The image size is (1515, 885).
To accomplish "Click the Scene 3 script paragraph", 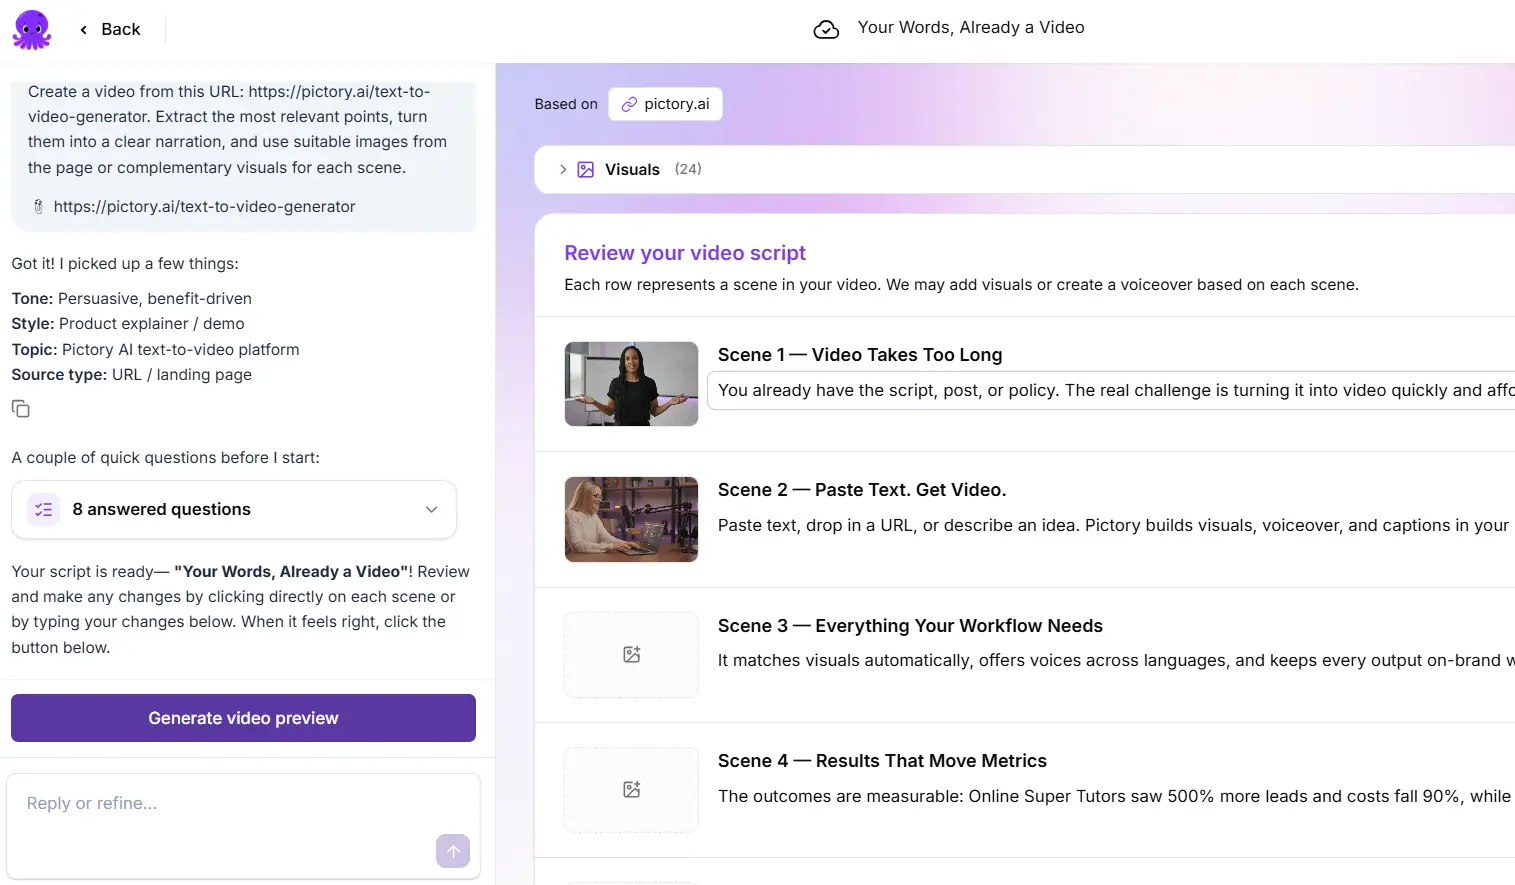I will [x=1116, y=661].
